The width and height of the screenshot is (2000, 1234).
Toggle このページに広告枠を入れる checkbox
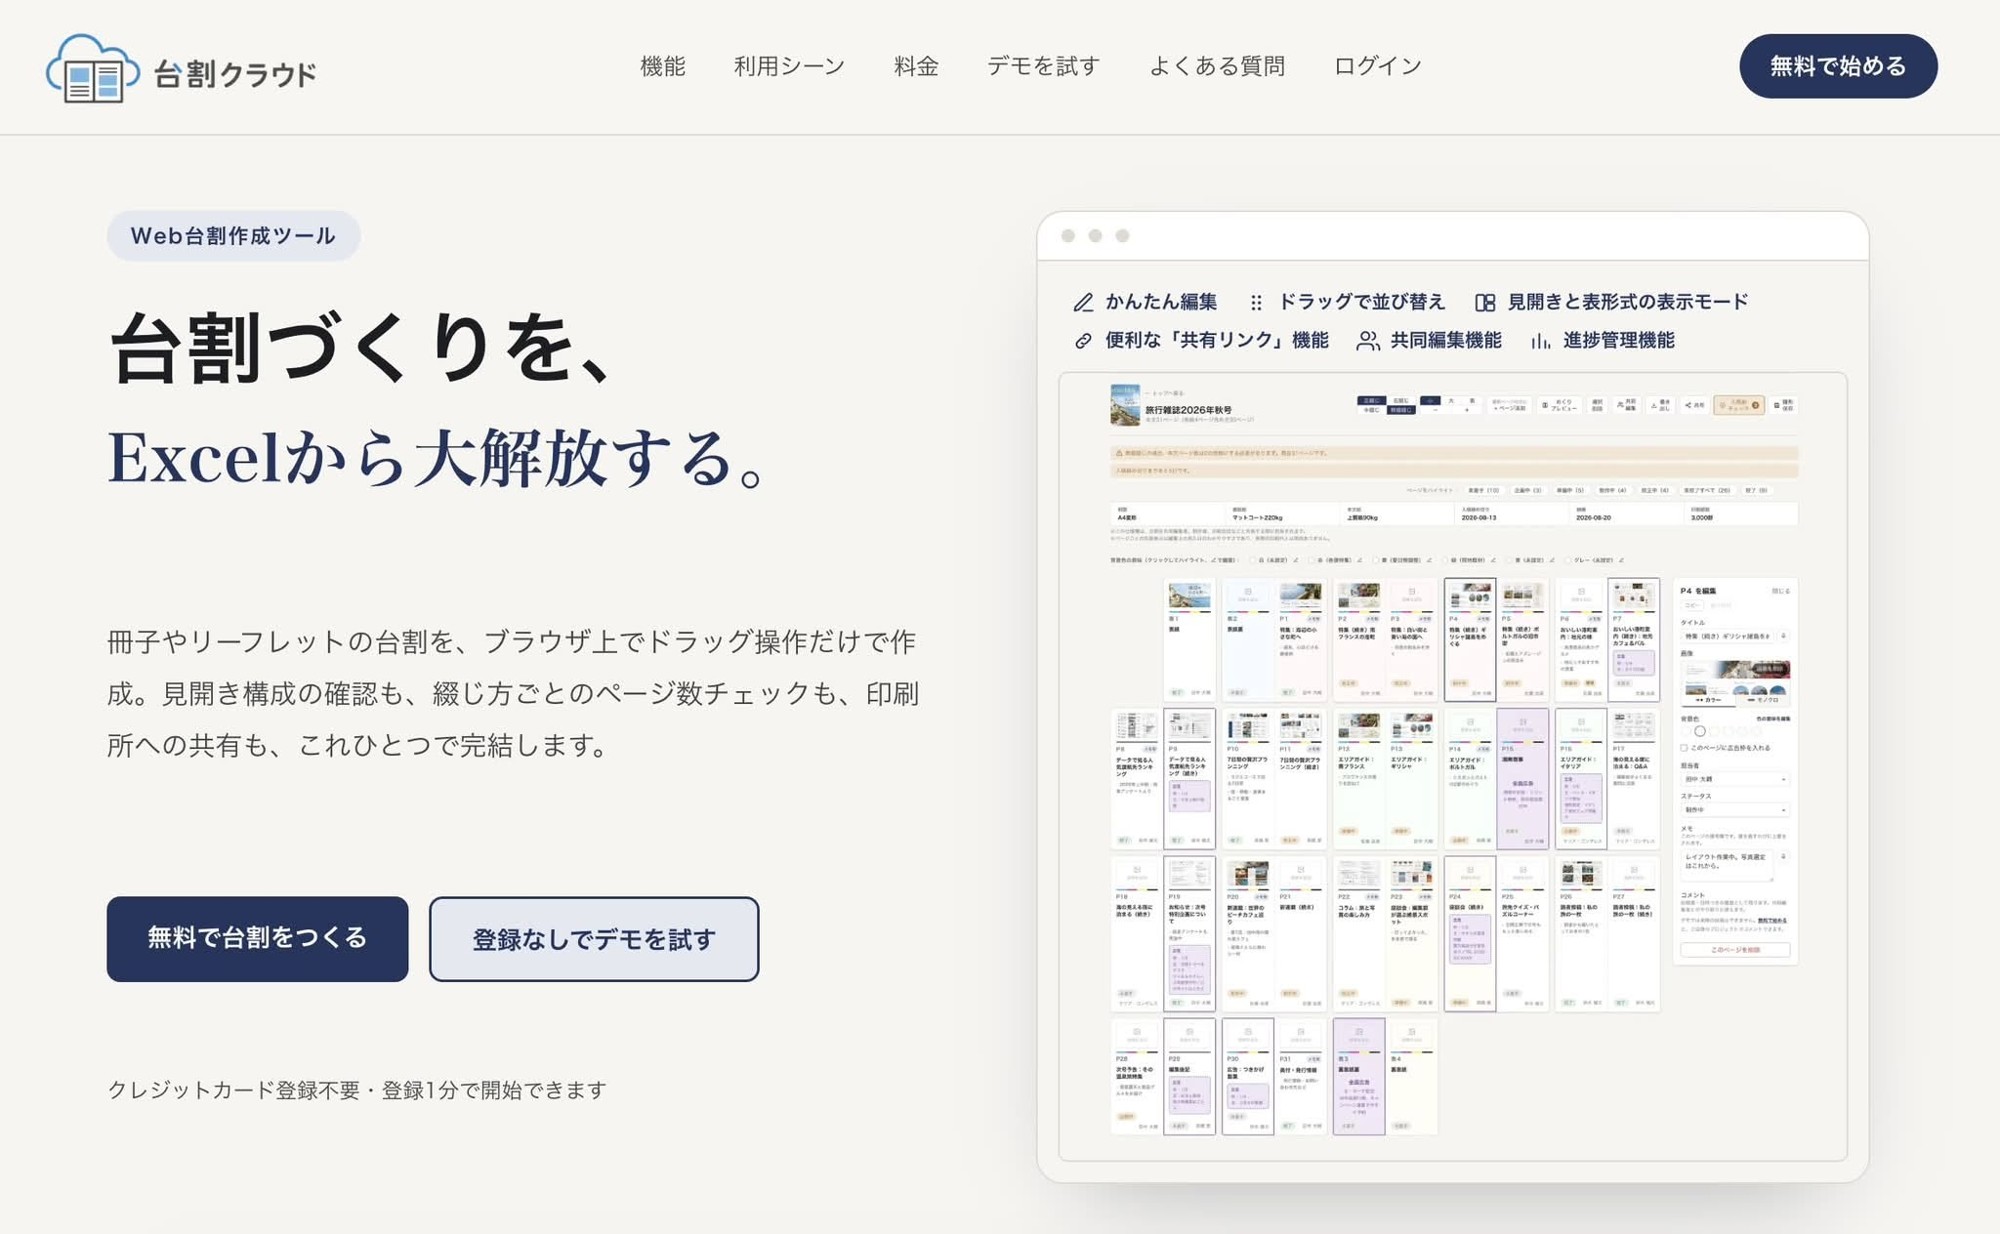pyautogui.click(x=1685, y=747)
